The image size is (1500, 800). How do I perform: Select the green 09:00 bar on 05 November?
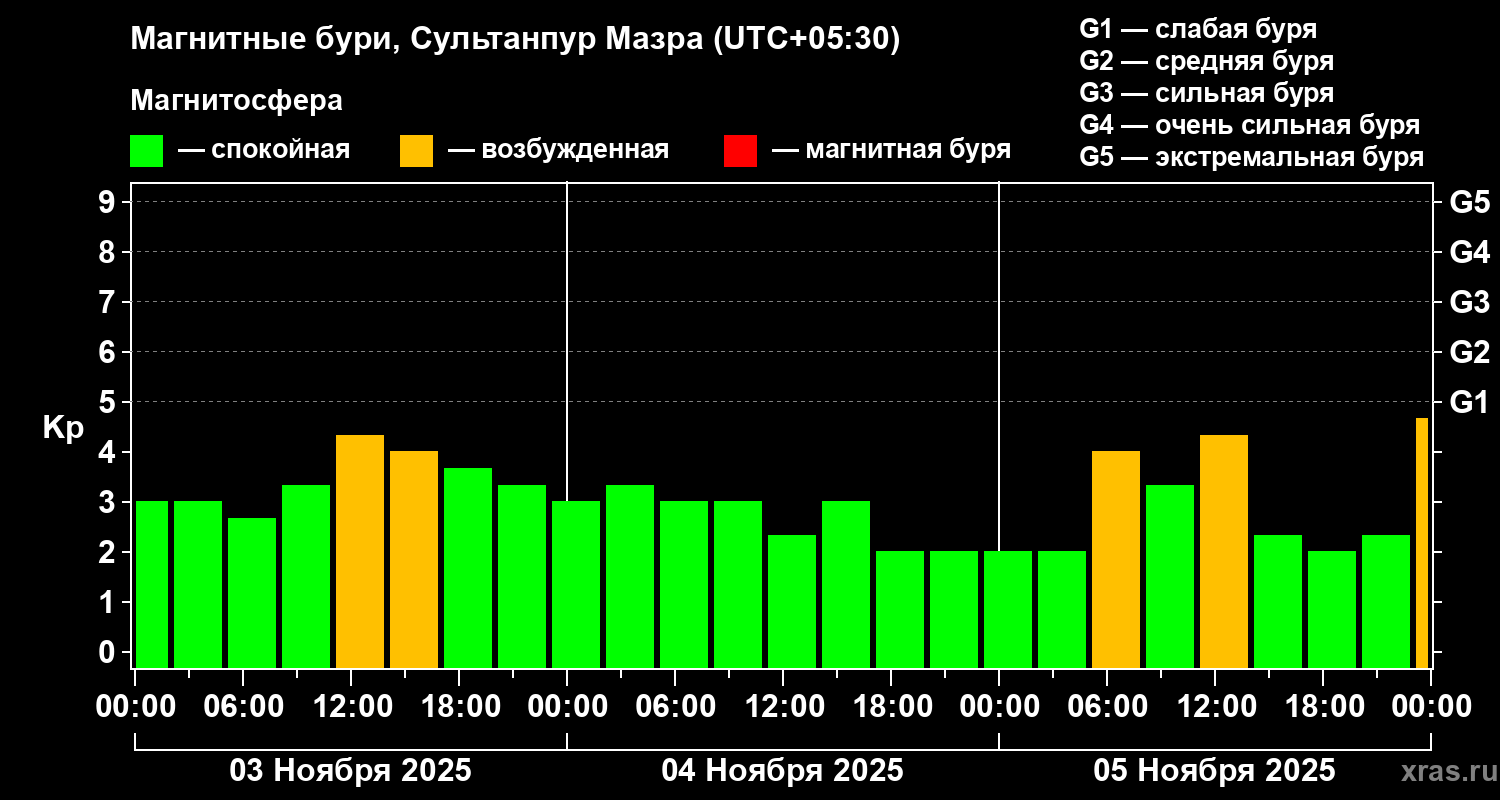pyautogui.click(x=1170, y=576)
